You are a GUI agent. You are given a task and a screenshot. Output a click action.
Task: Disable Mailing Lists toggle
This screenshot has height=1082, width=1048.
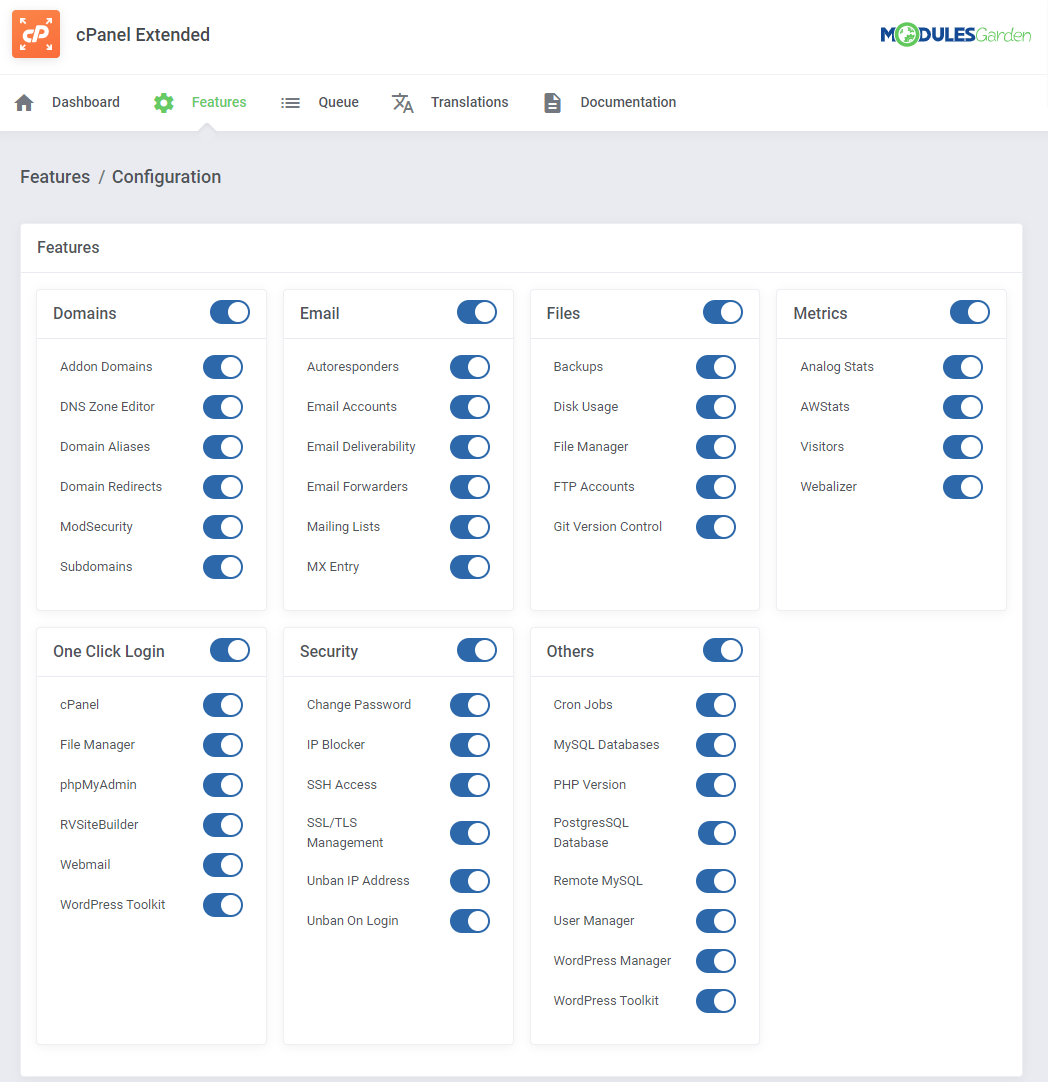[470, 527]
